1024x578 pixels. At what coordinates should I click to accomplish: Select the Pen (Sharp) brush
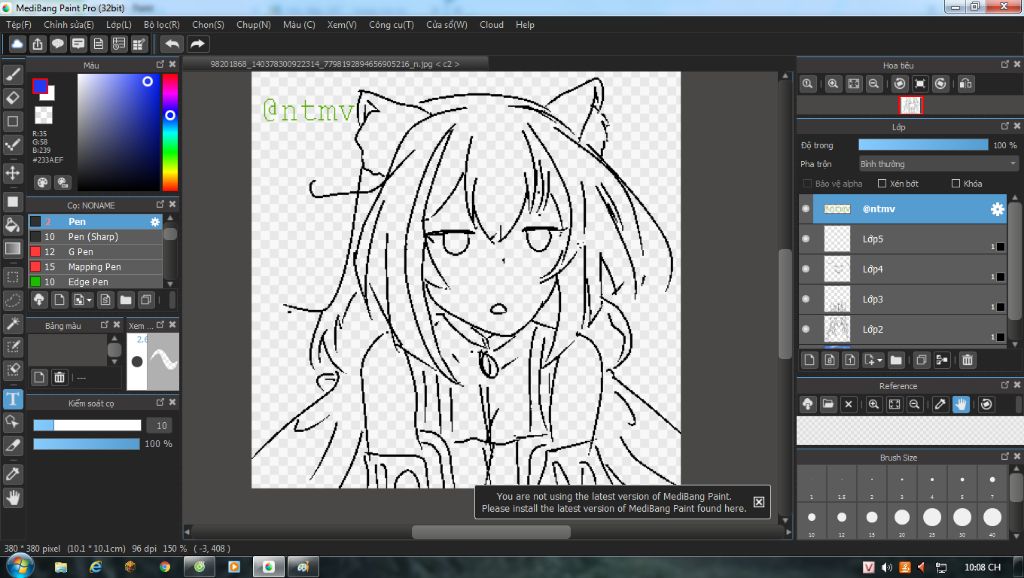(95, 236)
